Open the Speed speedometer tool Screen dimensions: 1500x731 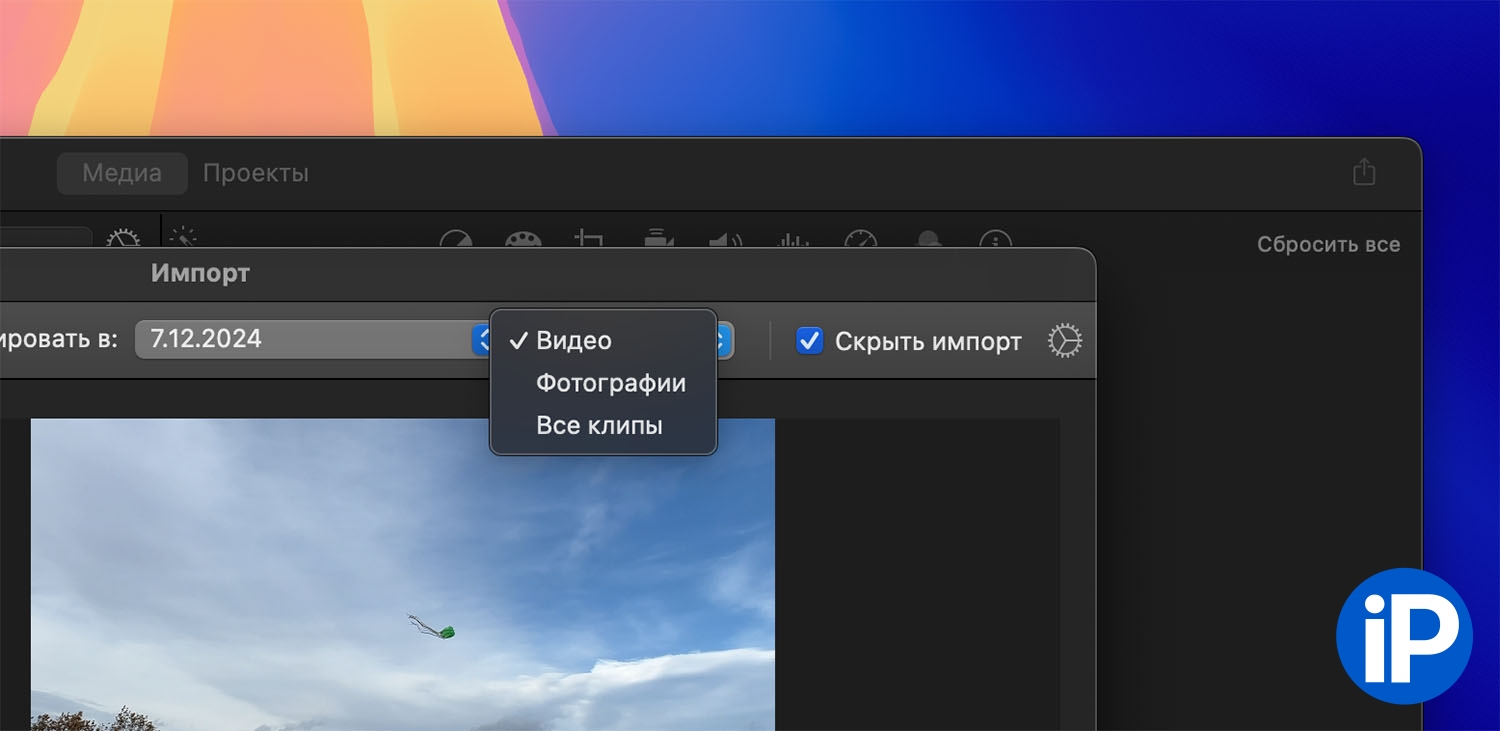pos(860,240)
